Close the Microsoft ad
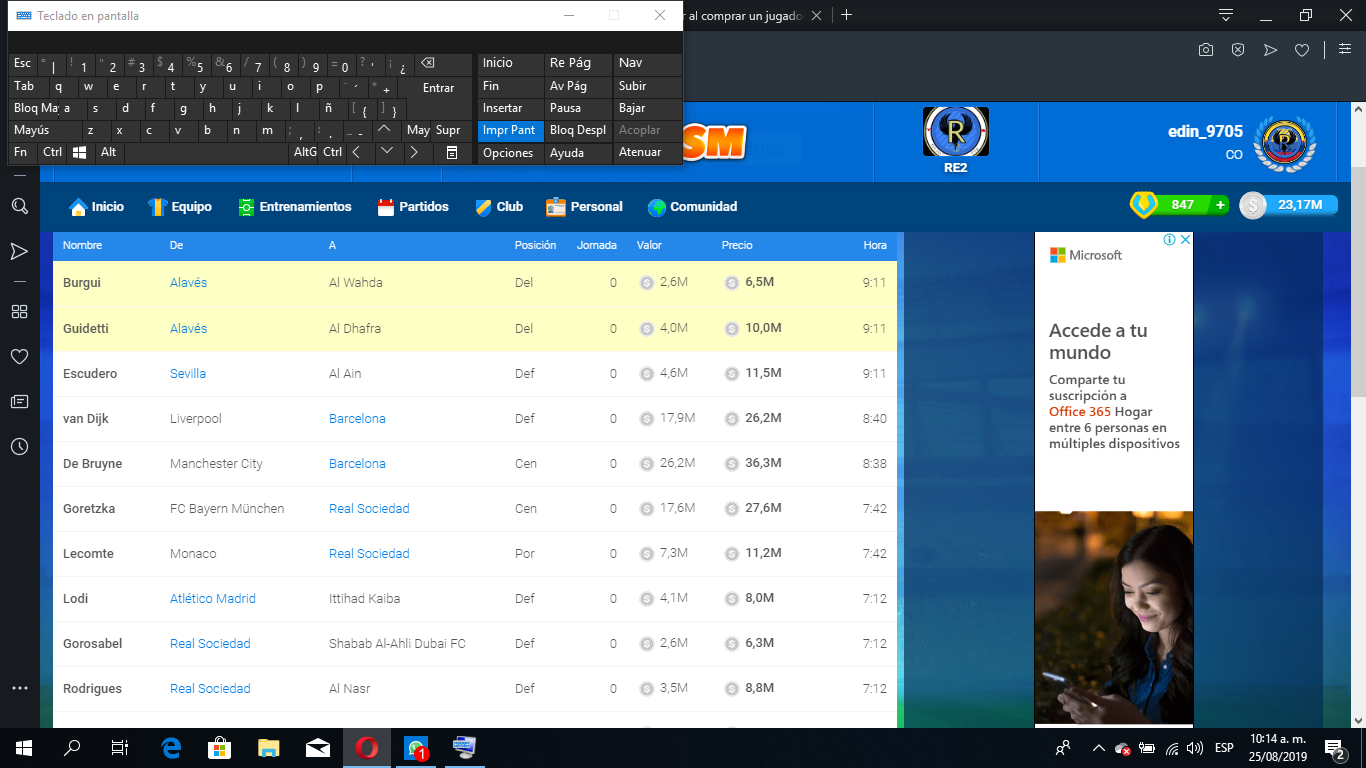This screenshot has height=768, width=1366. [1185, 240]
